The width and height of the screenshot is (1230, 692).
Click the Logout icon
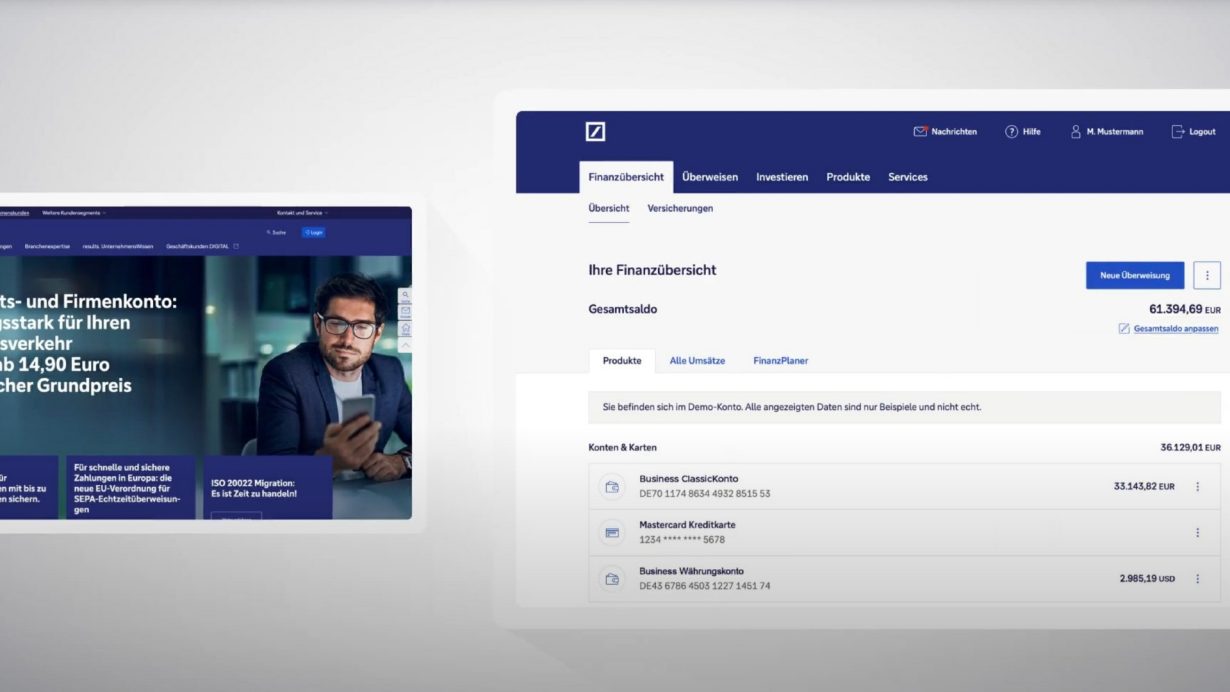tap(1178, 132)
